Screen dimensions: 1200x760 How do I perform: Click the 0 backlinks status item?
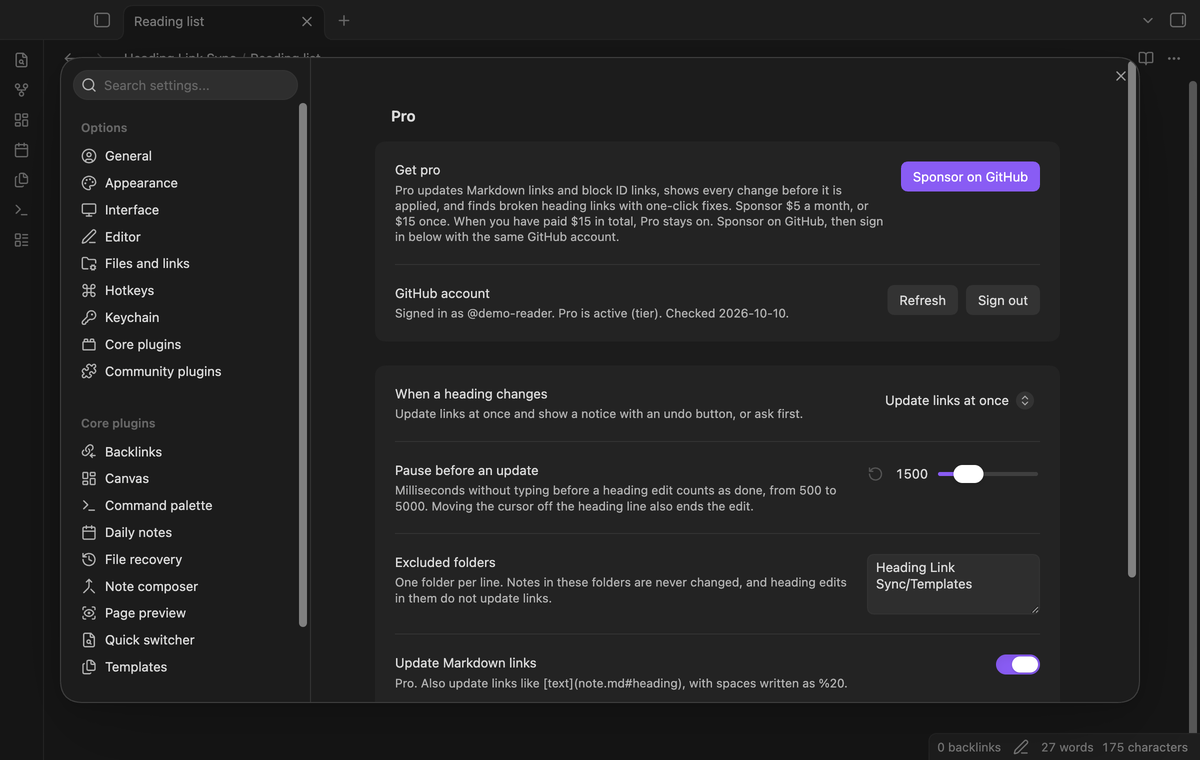(x=969, y=747)
